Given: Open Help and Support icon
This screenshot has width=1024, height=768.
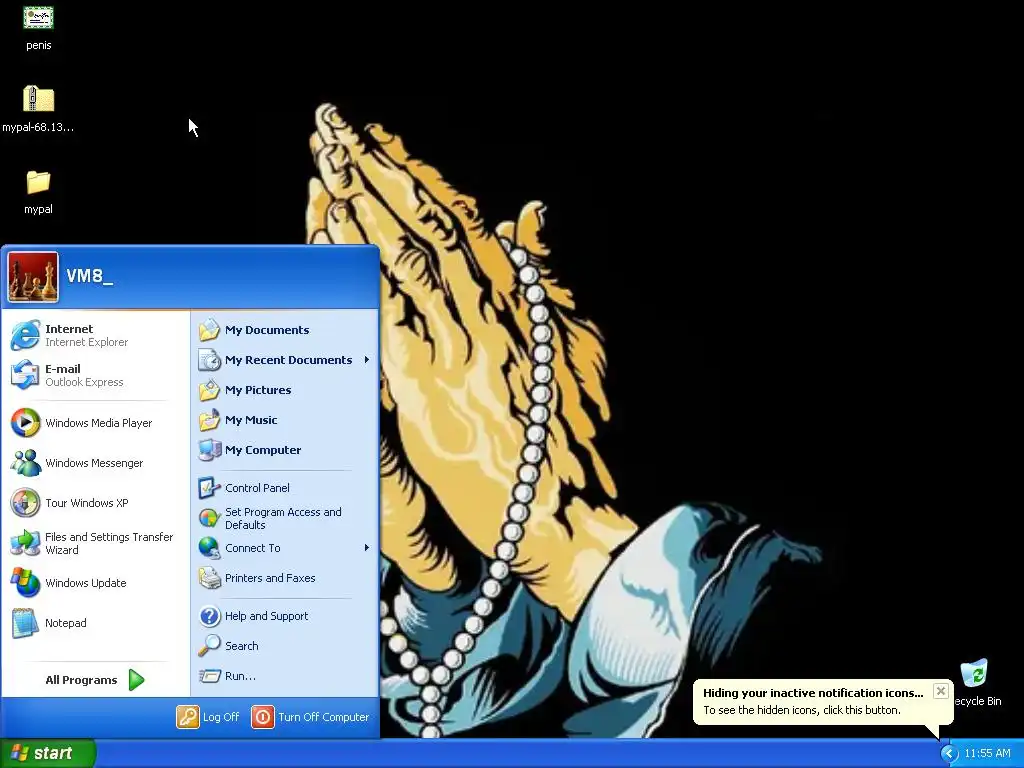Looking at the screenshot, I should click(210, 616).
